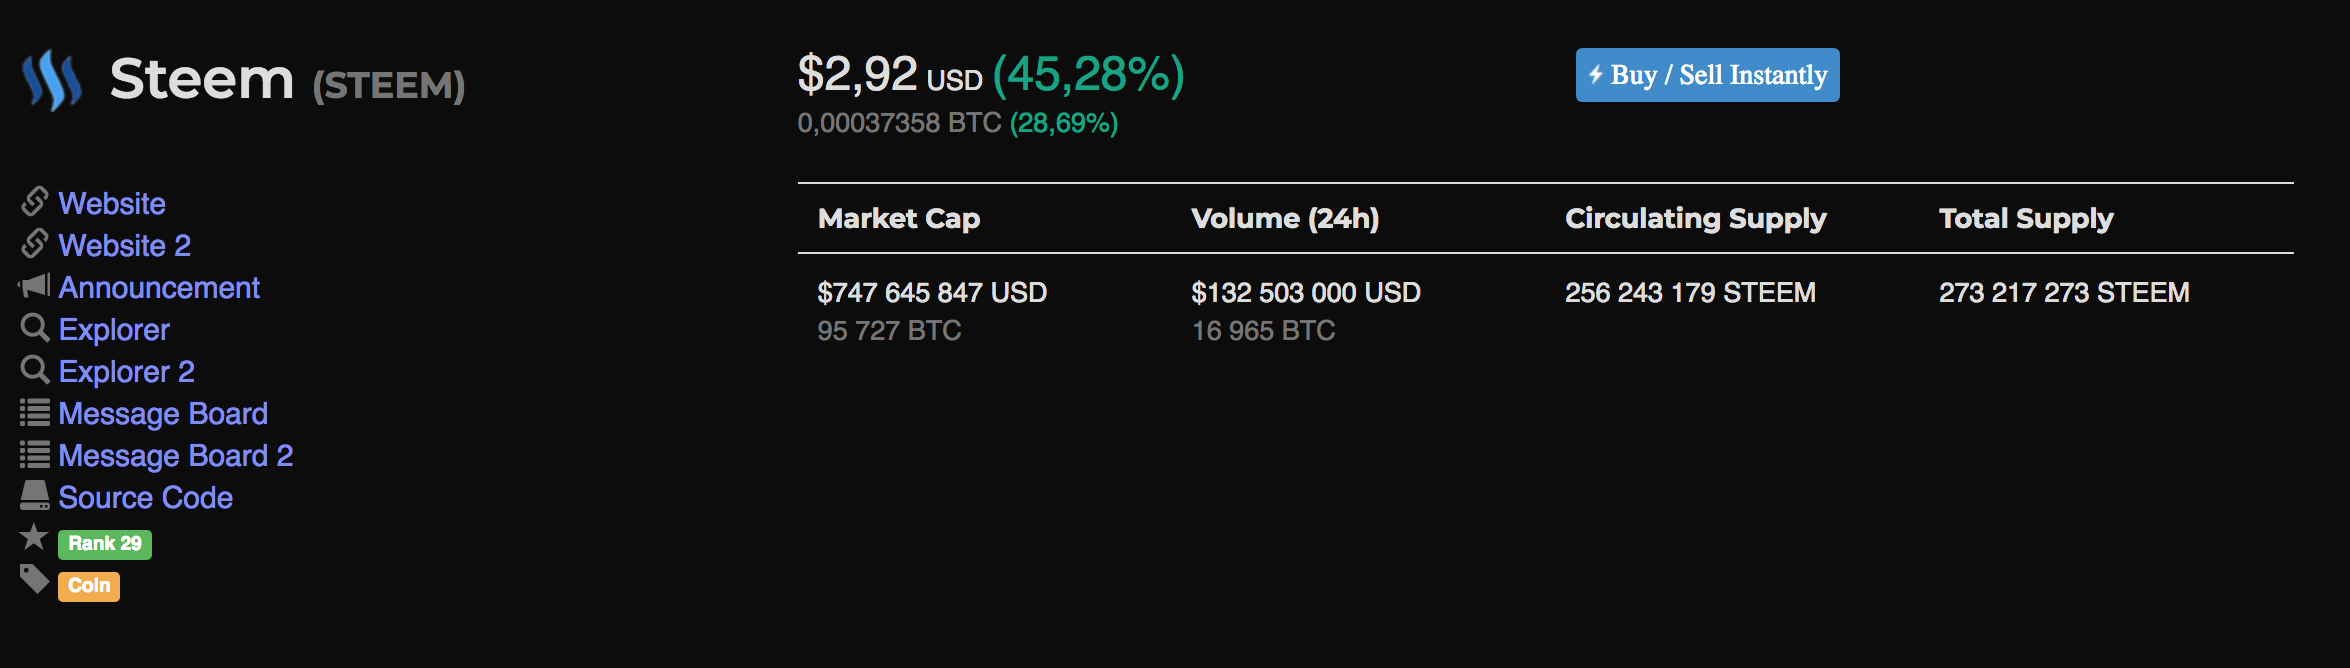Image resolution: width=2350 pixels, height=668 pixels.
Task: Click the magnifier icon beside Explorer
Action: 35,328
